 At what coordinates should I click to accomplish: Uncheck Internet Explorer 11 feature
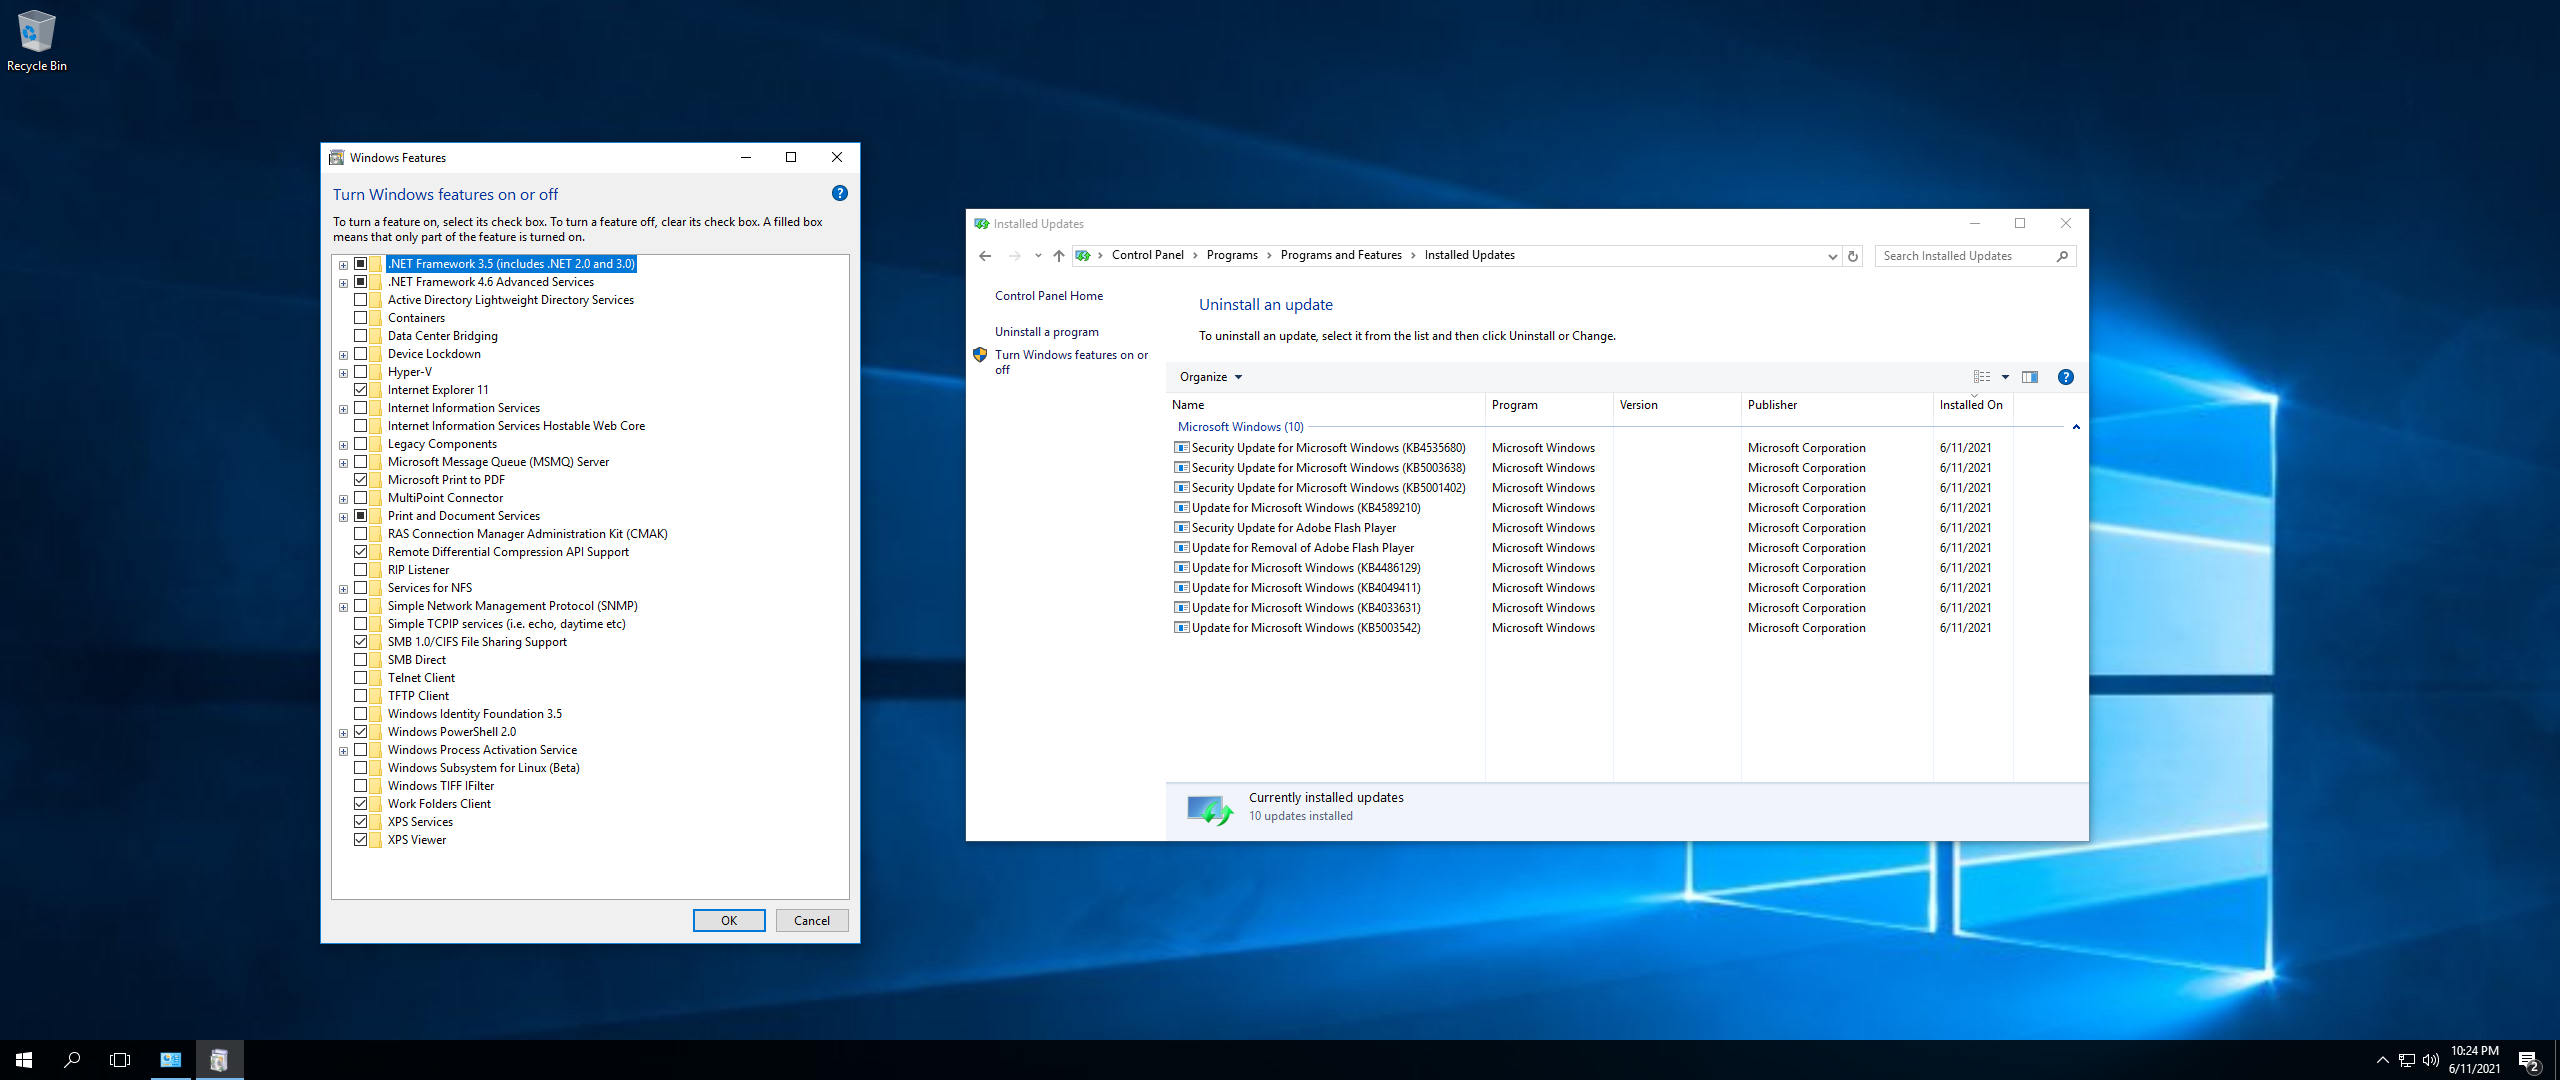pyautogui.click(x=361, y=390)
